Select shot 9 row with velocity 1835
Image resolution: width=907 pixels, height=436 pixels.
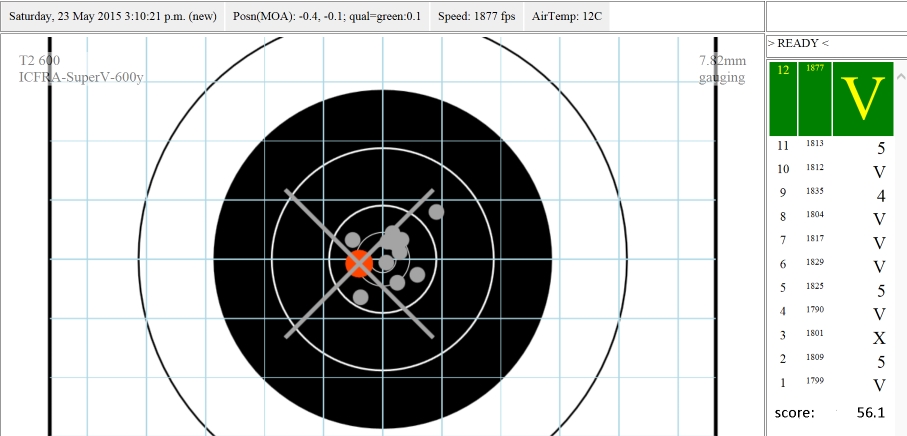pos(831,195)
